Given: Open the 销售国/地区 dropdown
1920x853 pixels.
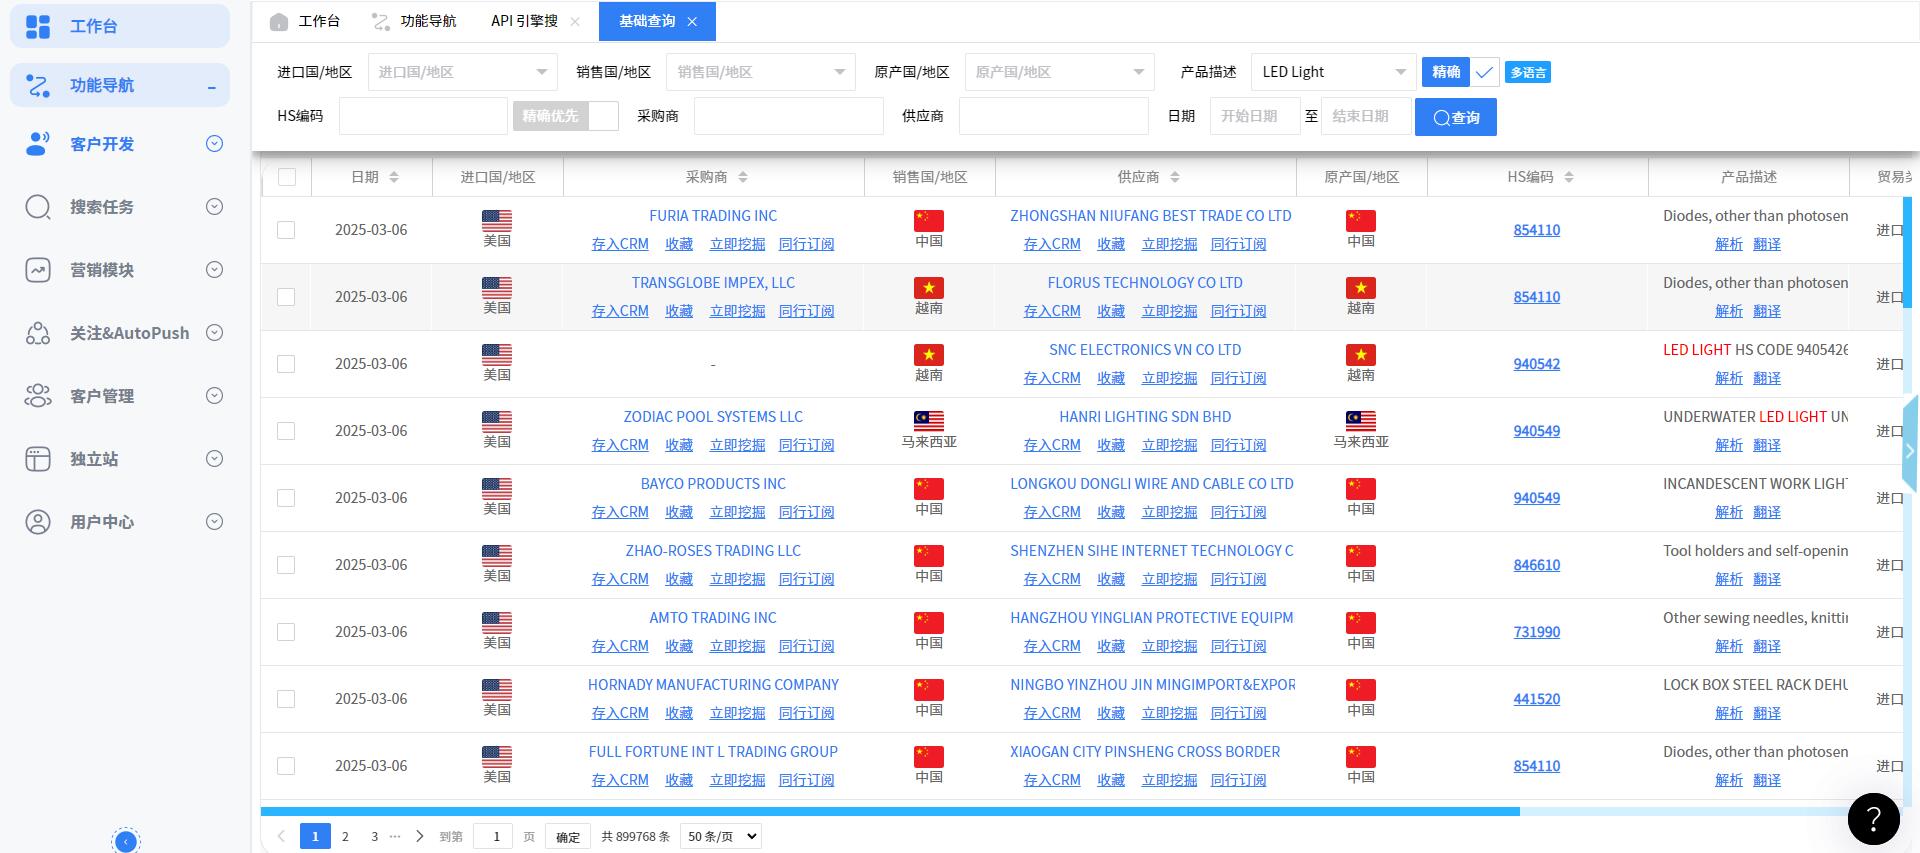Looking at the screenshot, I should coord(760,72).
